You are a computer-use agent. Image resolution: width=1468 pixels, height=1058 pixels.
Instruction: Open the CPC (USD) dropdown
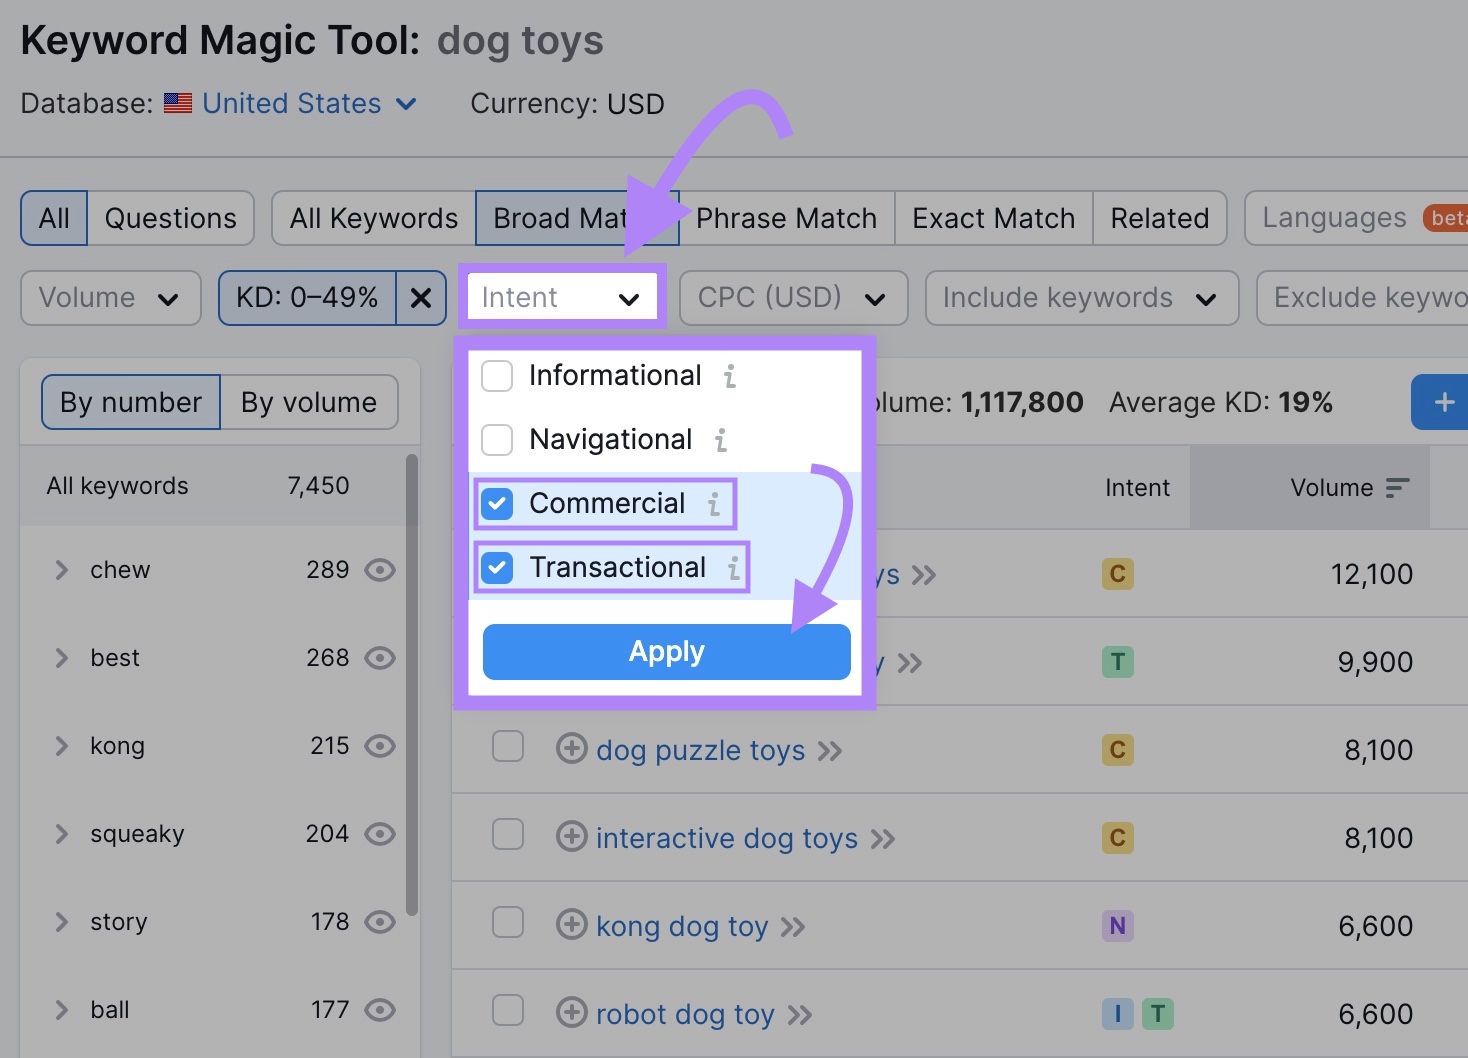[792, 297]
